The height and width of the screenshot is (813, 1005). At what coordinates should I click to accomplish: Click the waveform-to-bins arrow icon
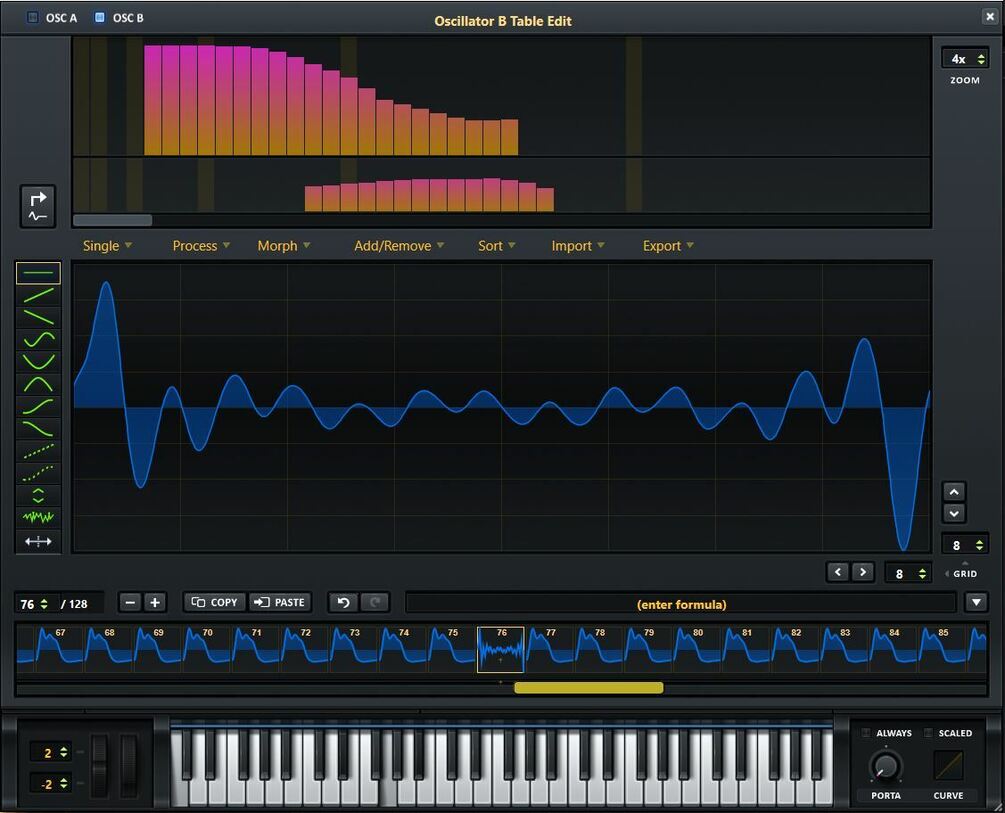click(38, 206)
